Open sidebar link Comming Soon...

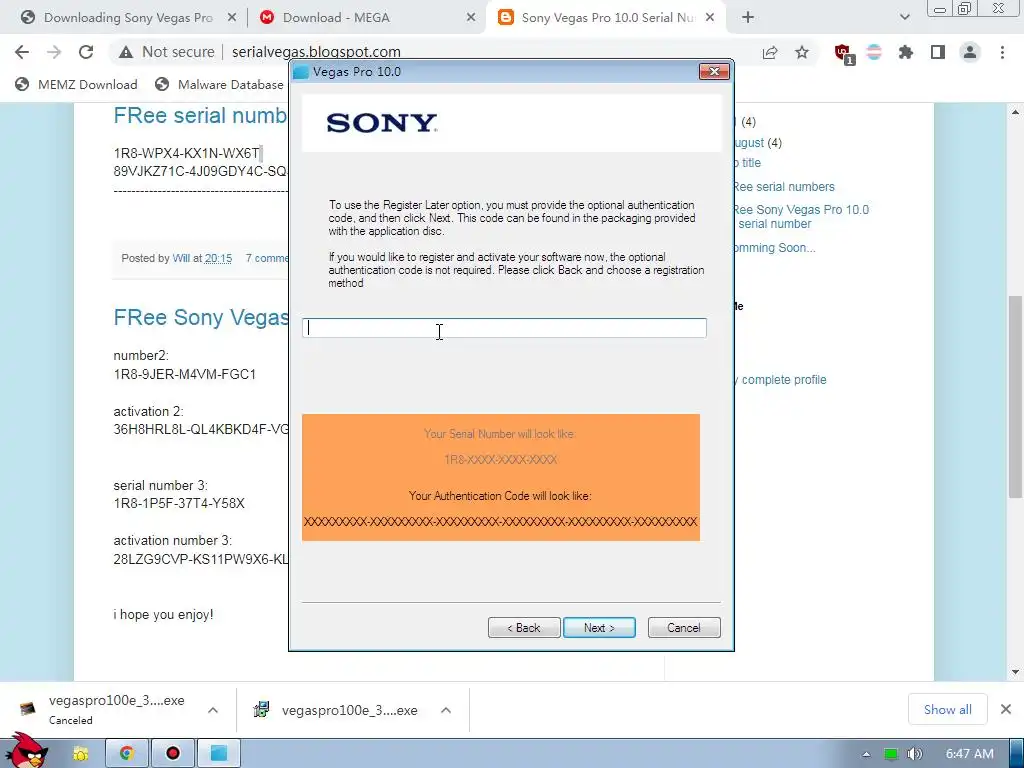click(775, 248)
